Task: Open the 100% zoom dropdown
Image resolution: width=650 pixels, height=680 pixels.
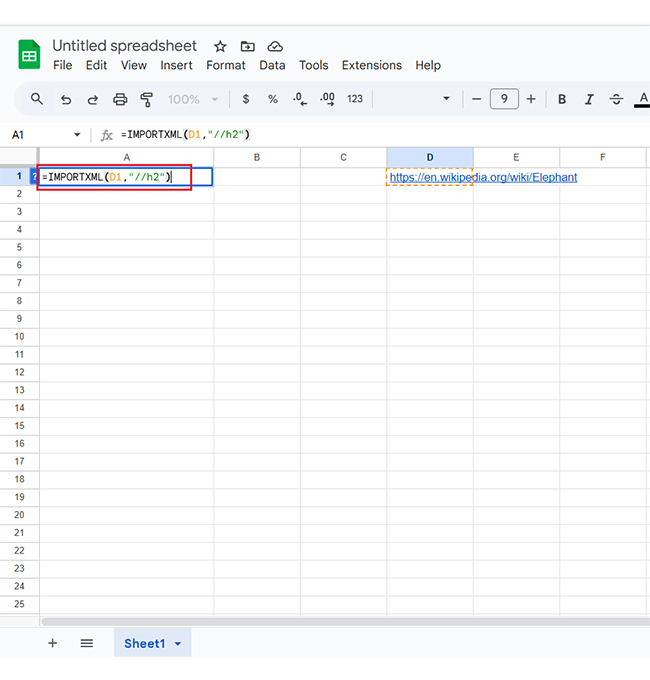Action: click(x=192, y=99)
